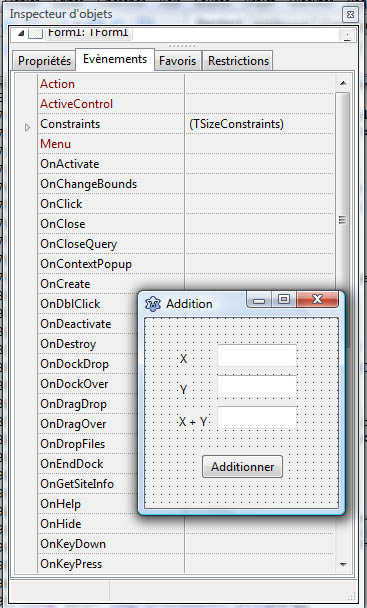Select the X label in Addition form

[183, 359]
